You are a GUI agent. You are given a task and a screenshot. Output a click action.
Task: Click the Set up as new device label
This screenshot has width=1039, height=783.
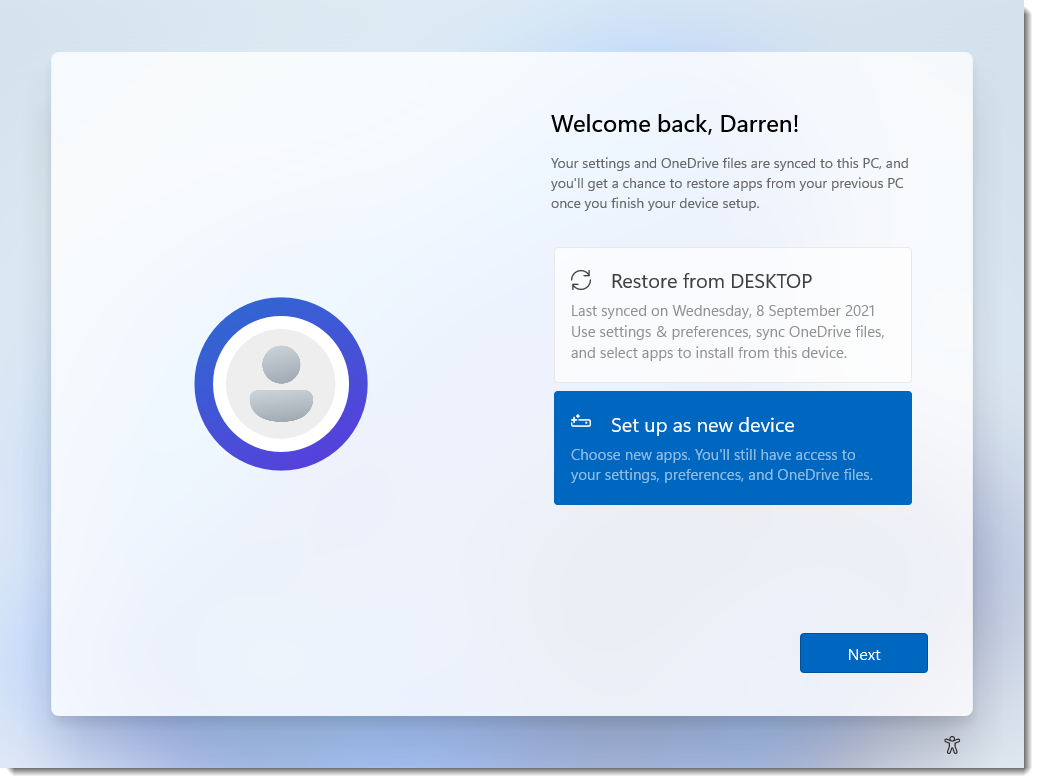pyautogui.click(x=702, y=425)
